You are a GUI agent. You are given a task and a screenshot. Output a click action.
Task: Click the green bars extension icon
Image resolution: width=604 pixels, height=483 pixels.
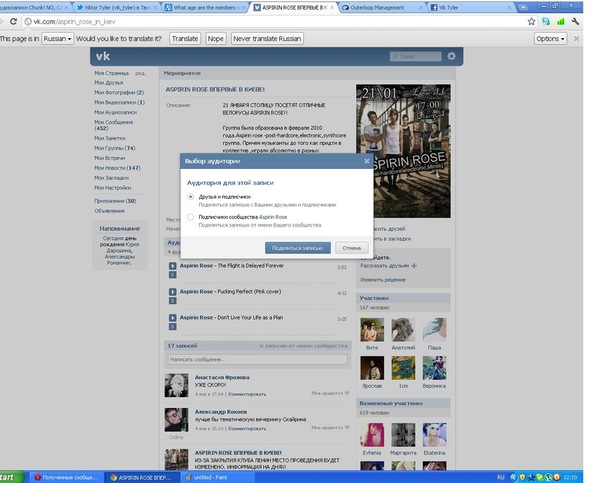[560, 22]
